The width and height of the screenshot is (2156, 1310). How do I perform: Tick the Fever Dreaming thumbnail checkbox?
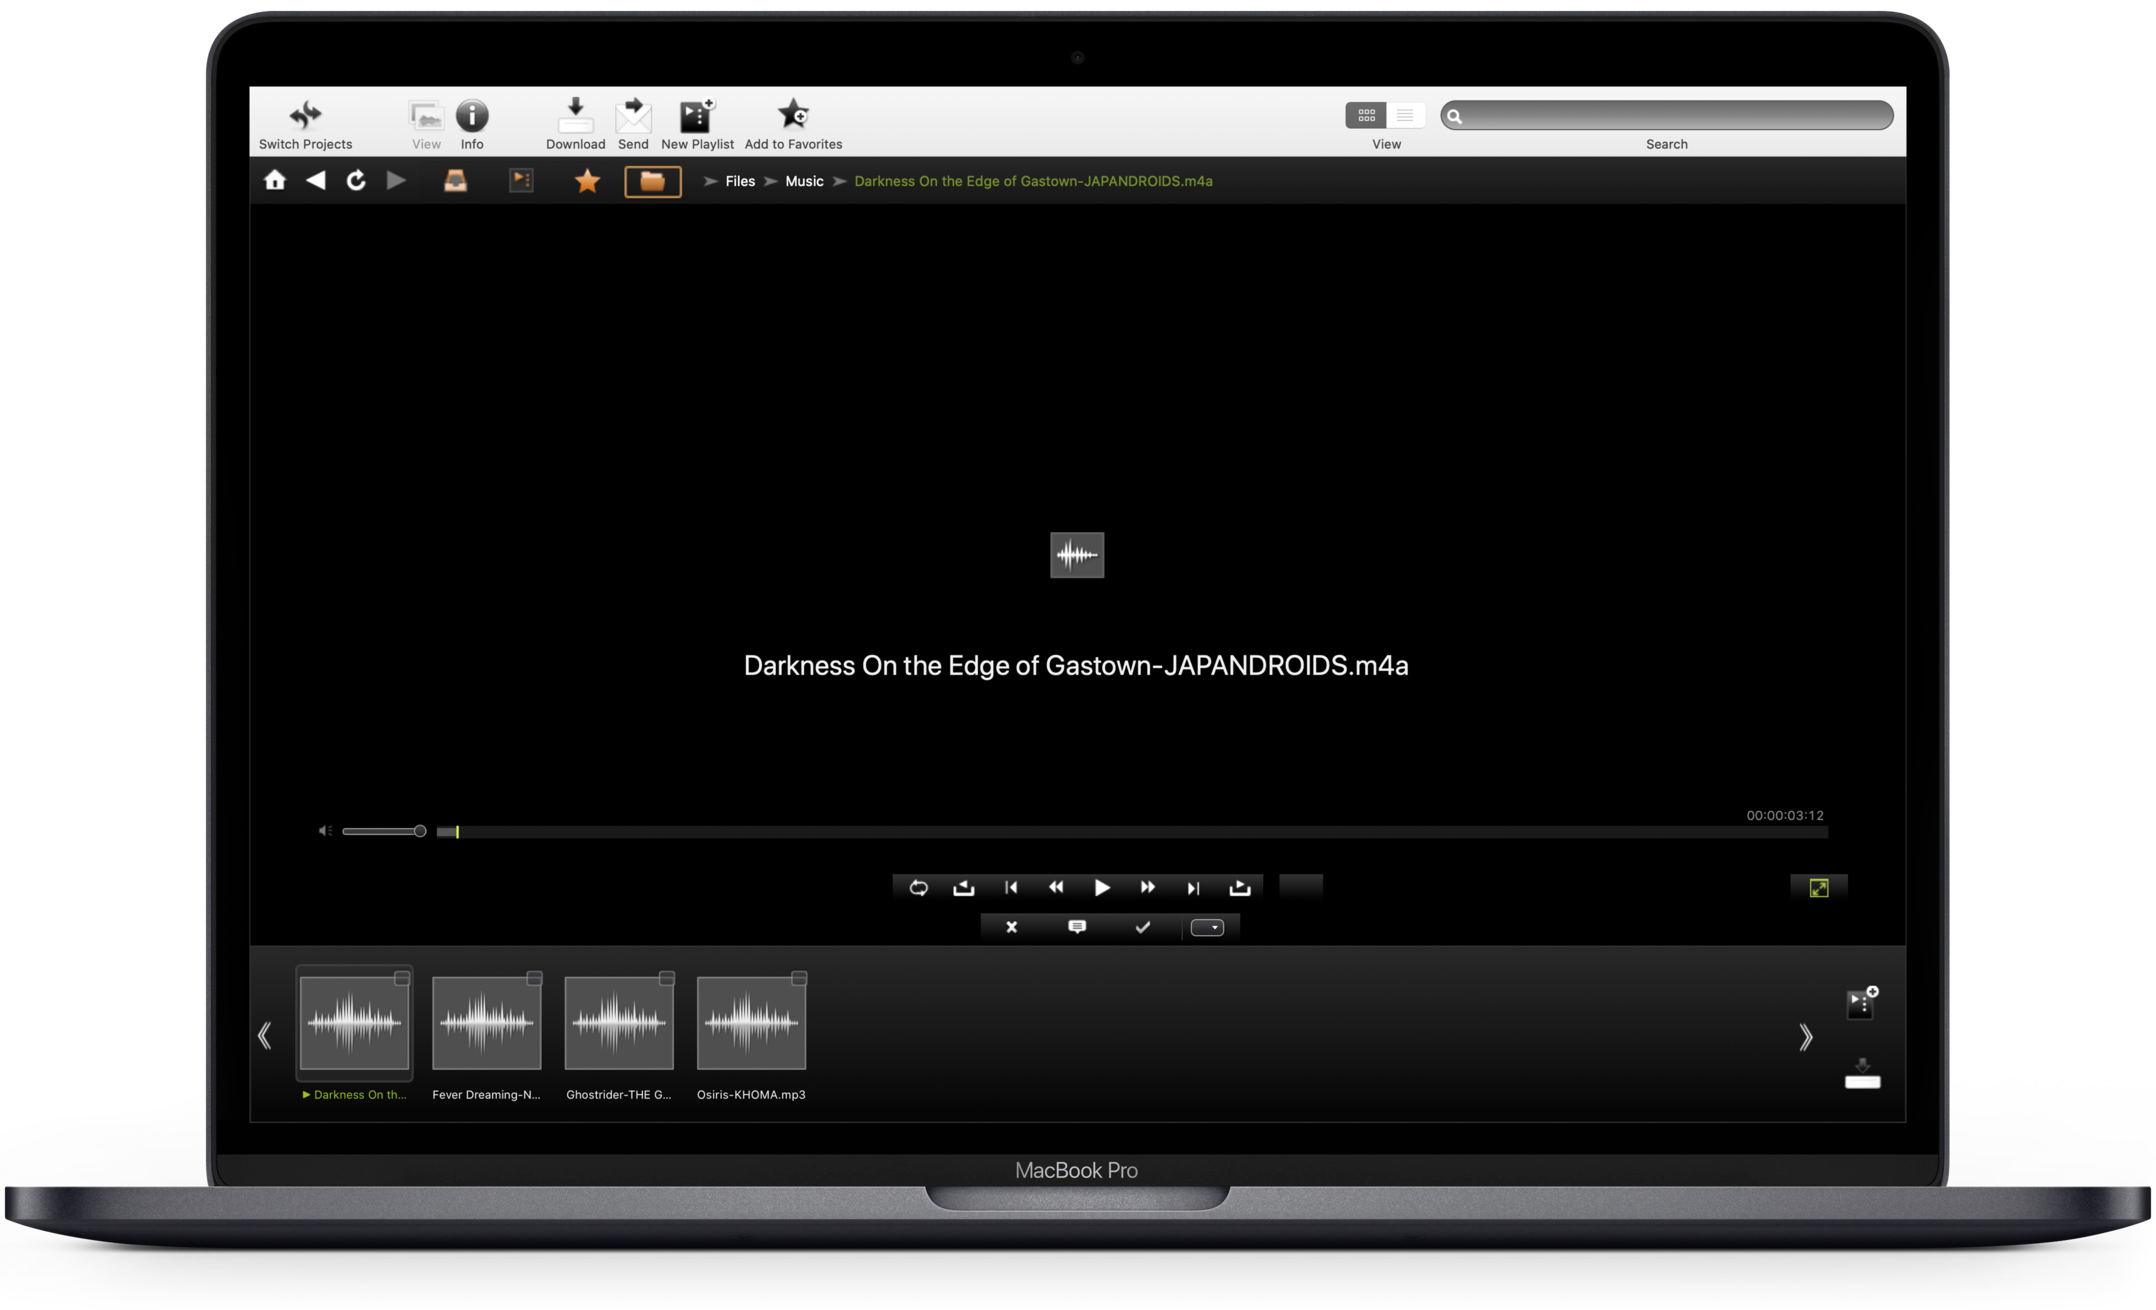[x=535, y=978]
